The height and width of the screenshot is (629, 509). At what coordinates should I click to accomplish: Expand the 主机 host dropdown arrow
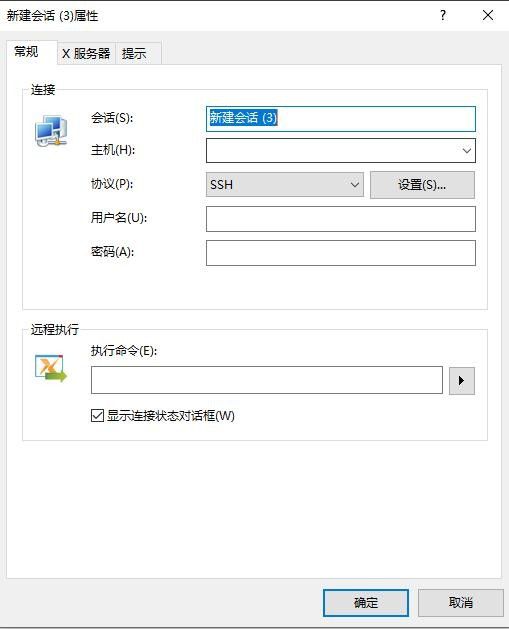pos(466,151)
